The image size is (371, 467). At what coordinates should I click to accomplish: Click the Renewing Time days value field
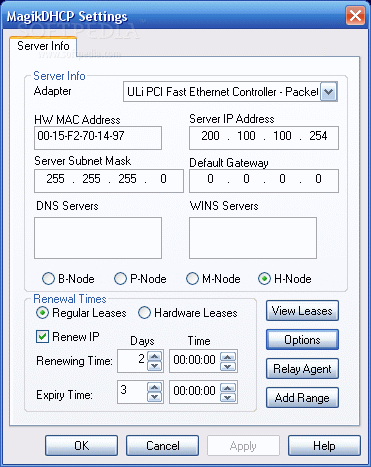133,361
